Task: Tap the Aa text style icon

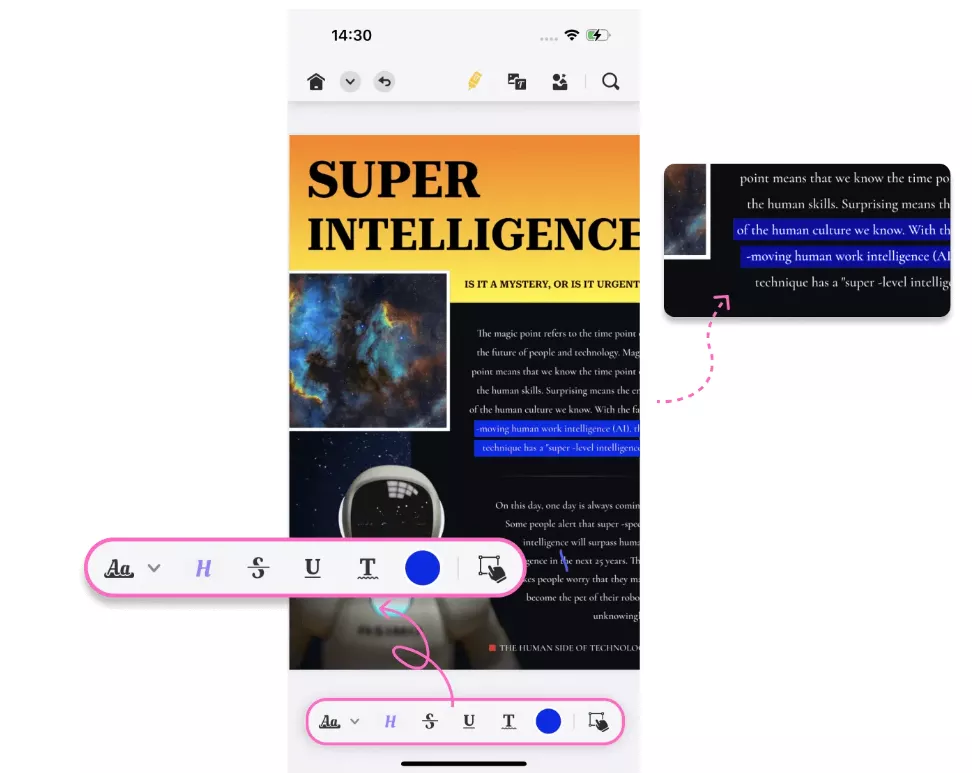Action: click(x=119, y=568)
